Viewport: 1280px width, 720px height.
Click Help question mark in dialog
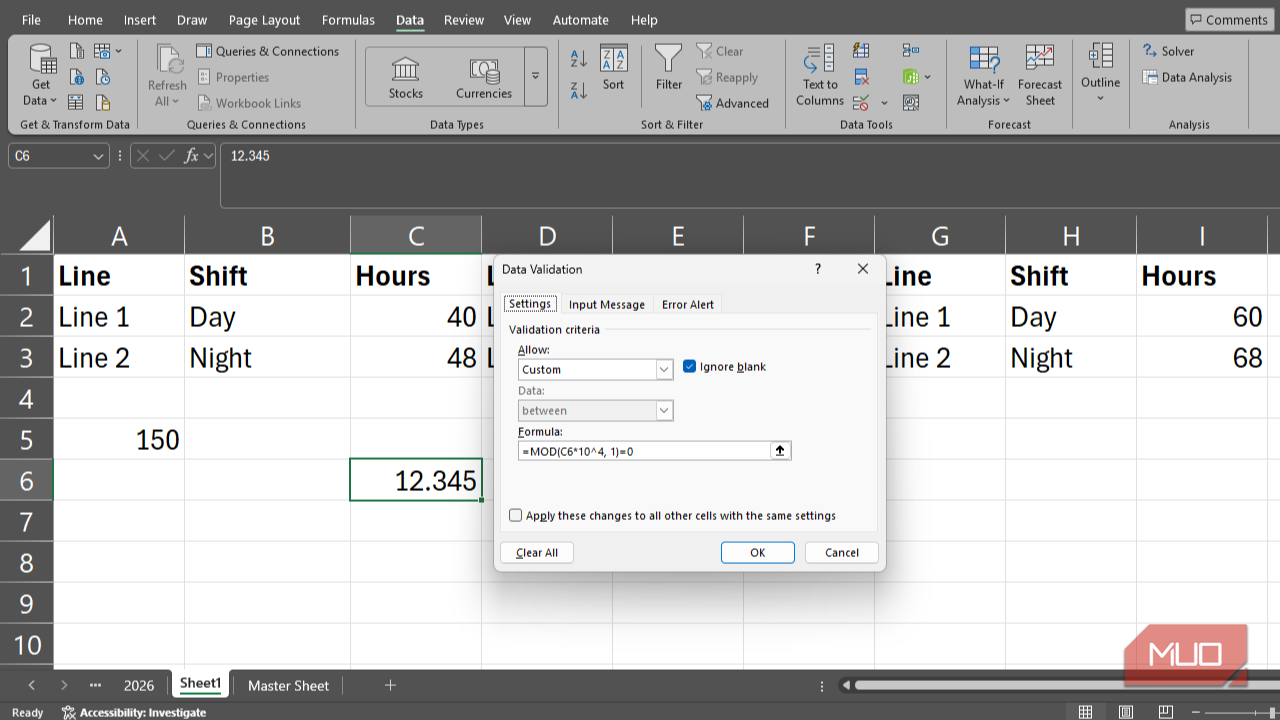818,269
